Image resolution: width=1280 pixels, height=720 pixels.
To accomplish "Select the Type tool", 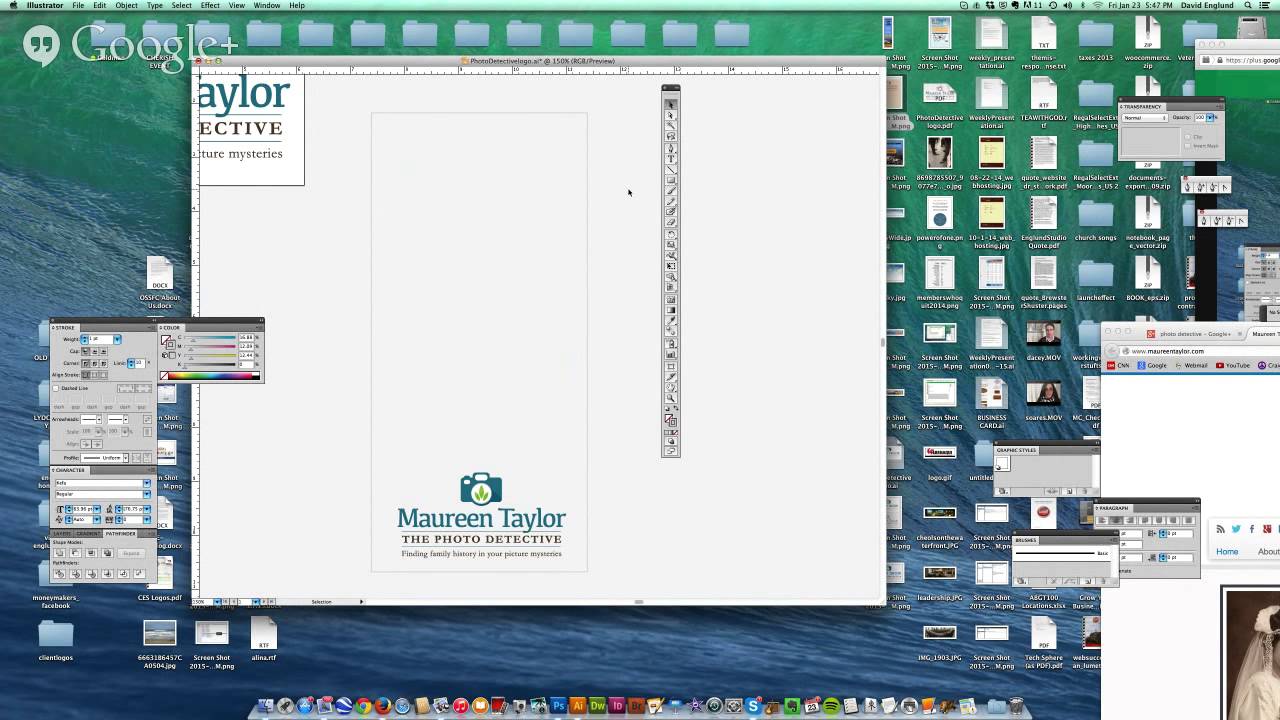I will [x=671, y=159].
